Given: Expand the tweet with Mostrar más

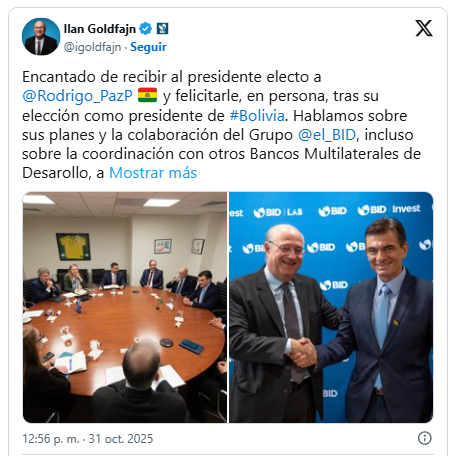Looking at the screenshot, I should 153,173.
